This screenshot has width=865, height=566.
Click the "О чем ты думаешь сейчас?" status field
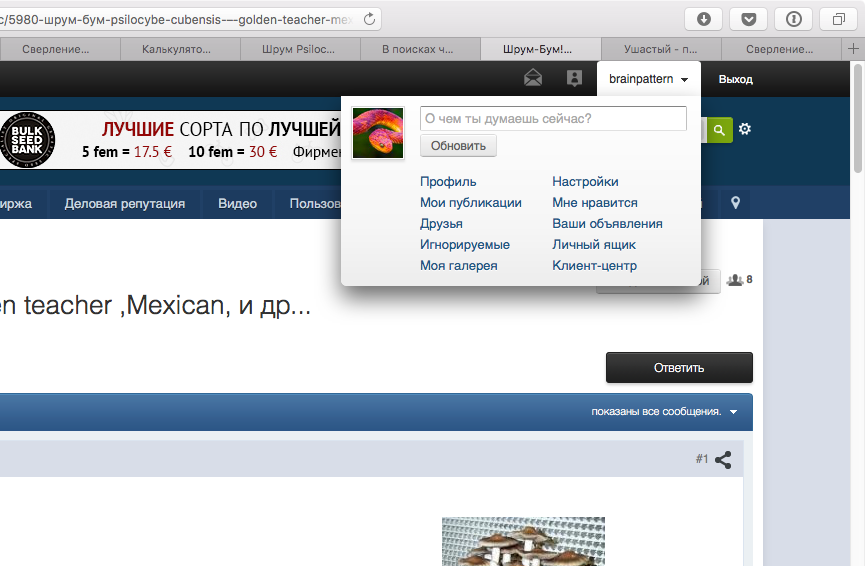(x=553, y=119)
